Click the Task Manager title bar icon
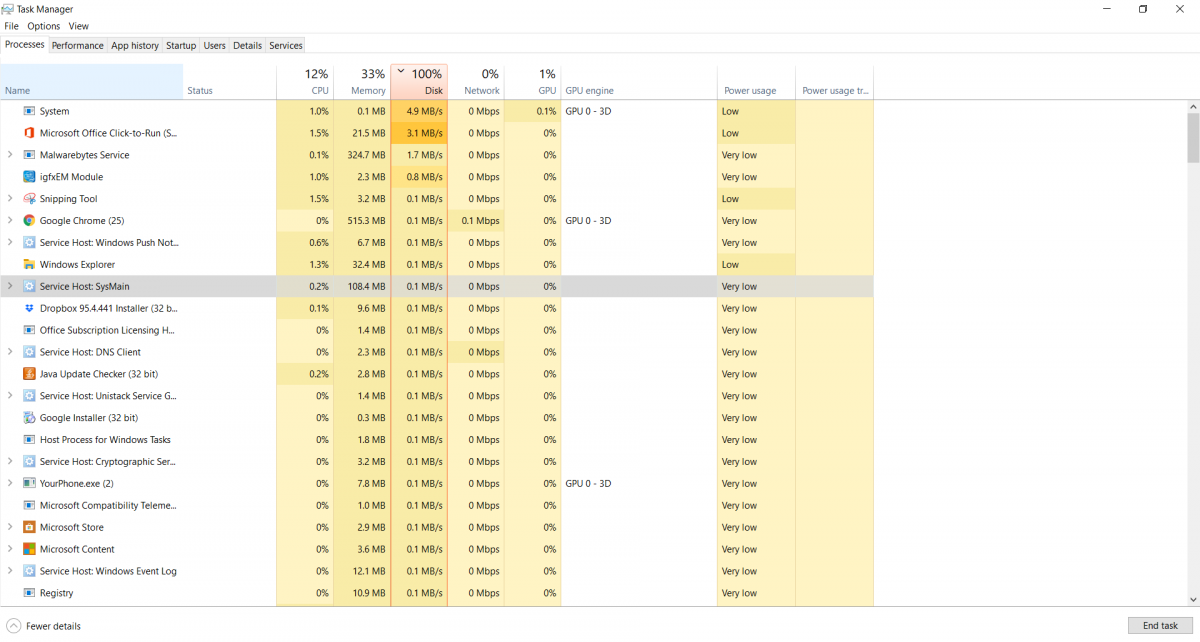The image size is (1200, 642). coord(9,9)
